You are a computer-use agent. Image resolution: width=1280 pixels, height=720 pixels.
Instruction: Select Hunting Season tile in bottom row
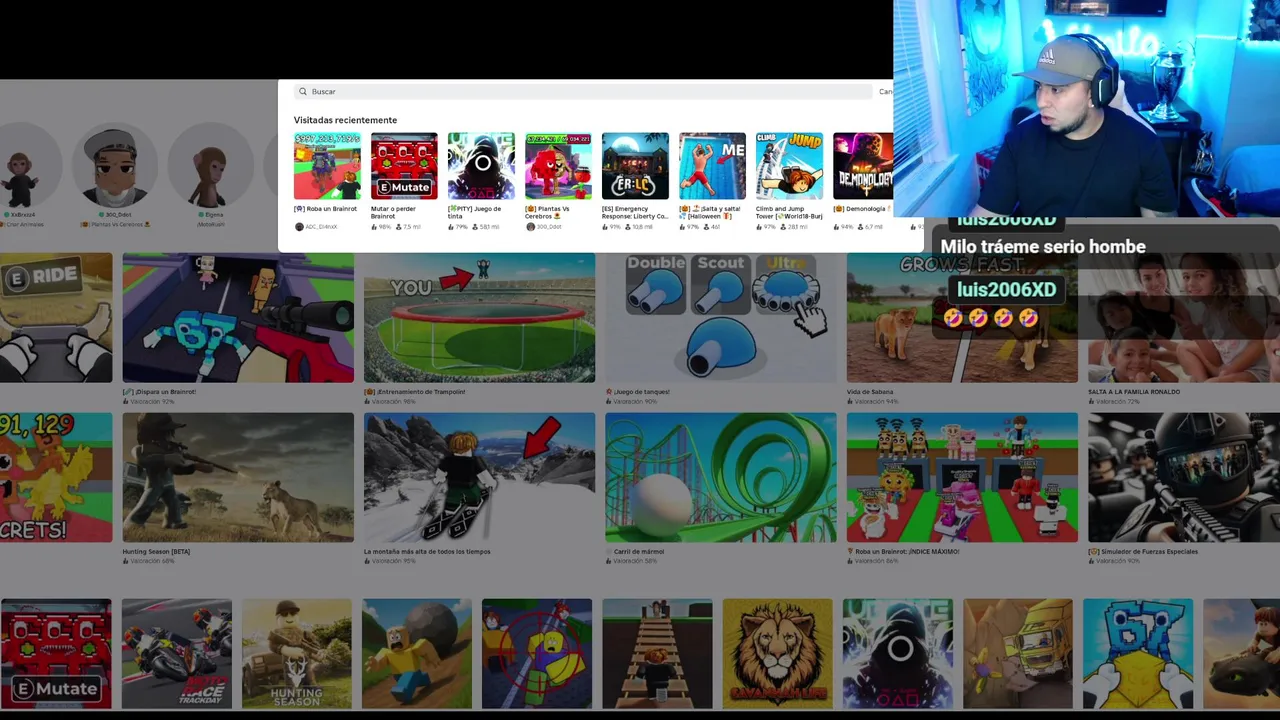click(x=296, y=653)
